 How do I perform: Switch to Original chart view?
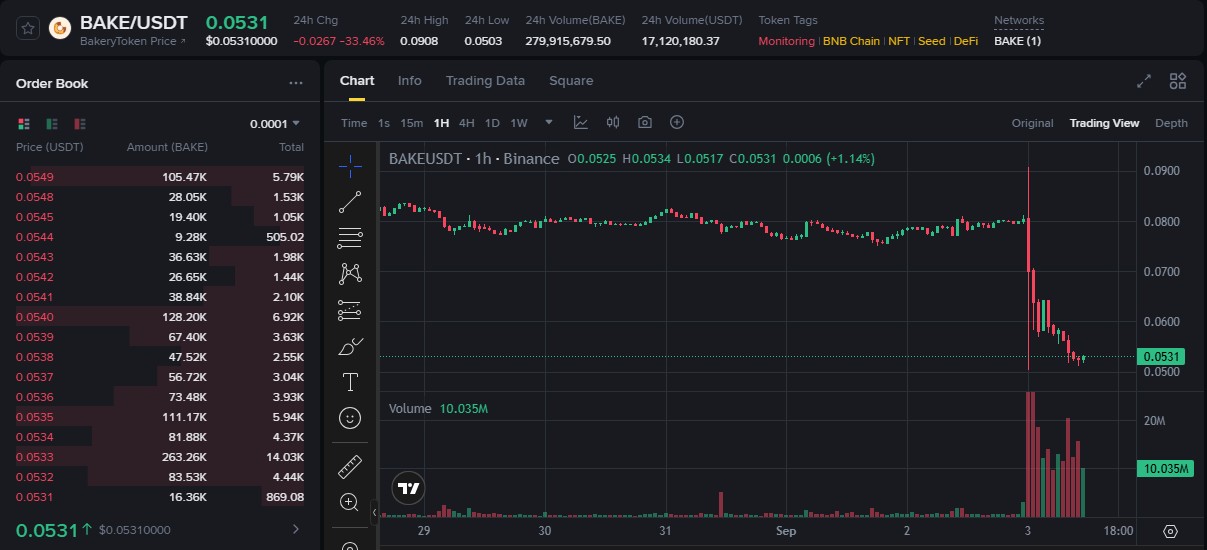[x=1033, y=123]
